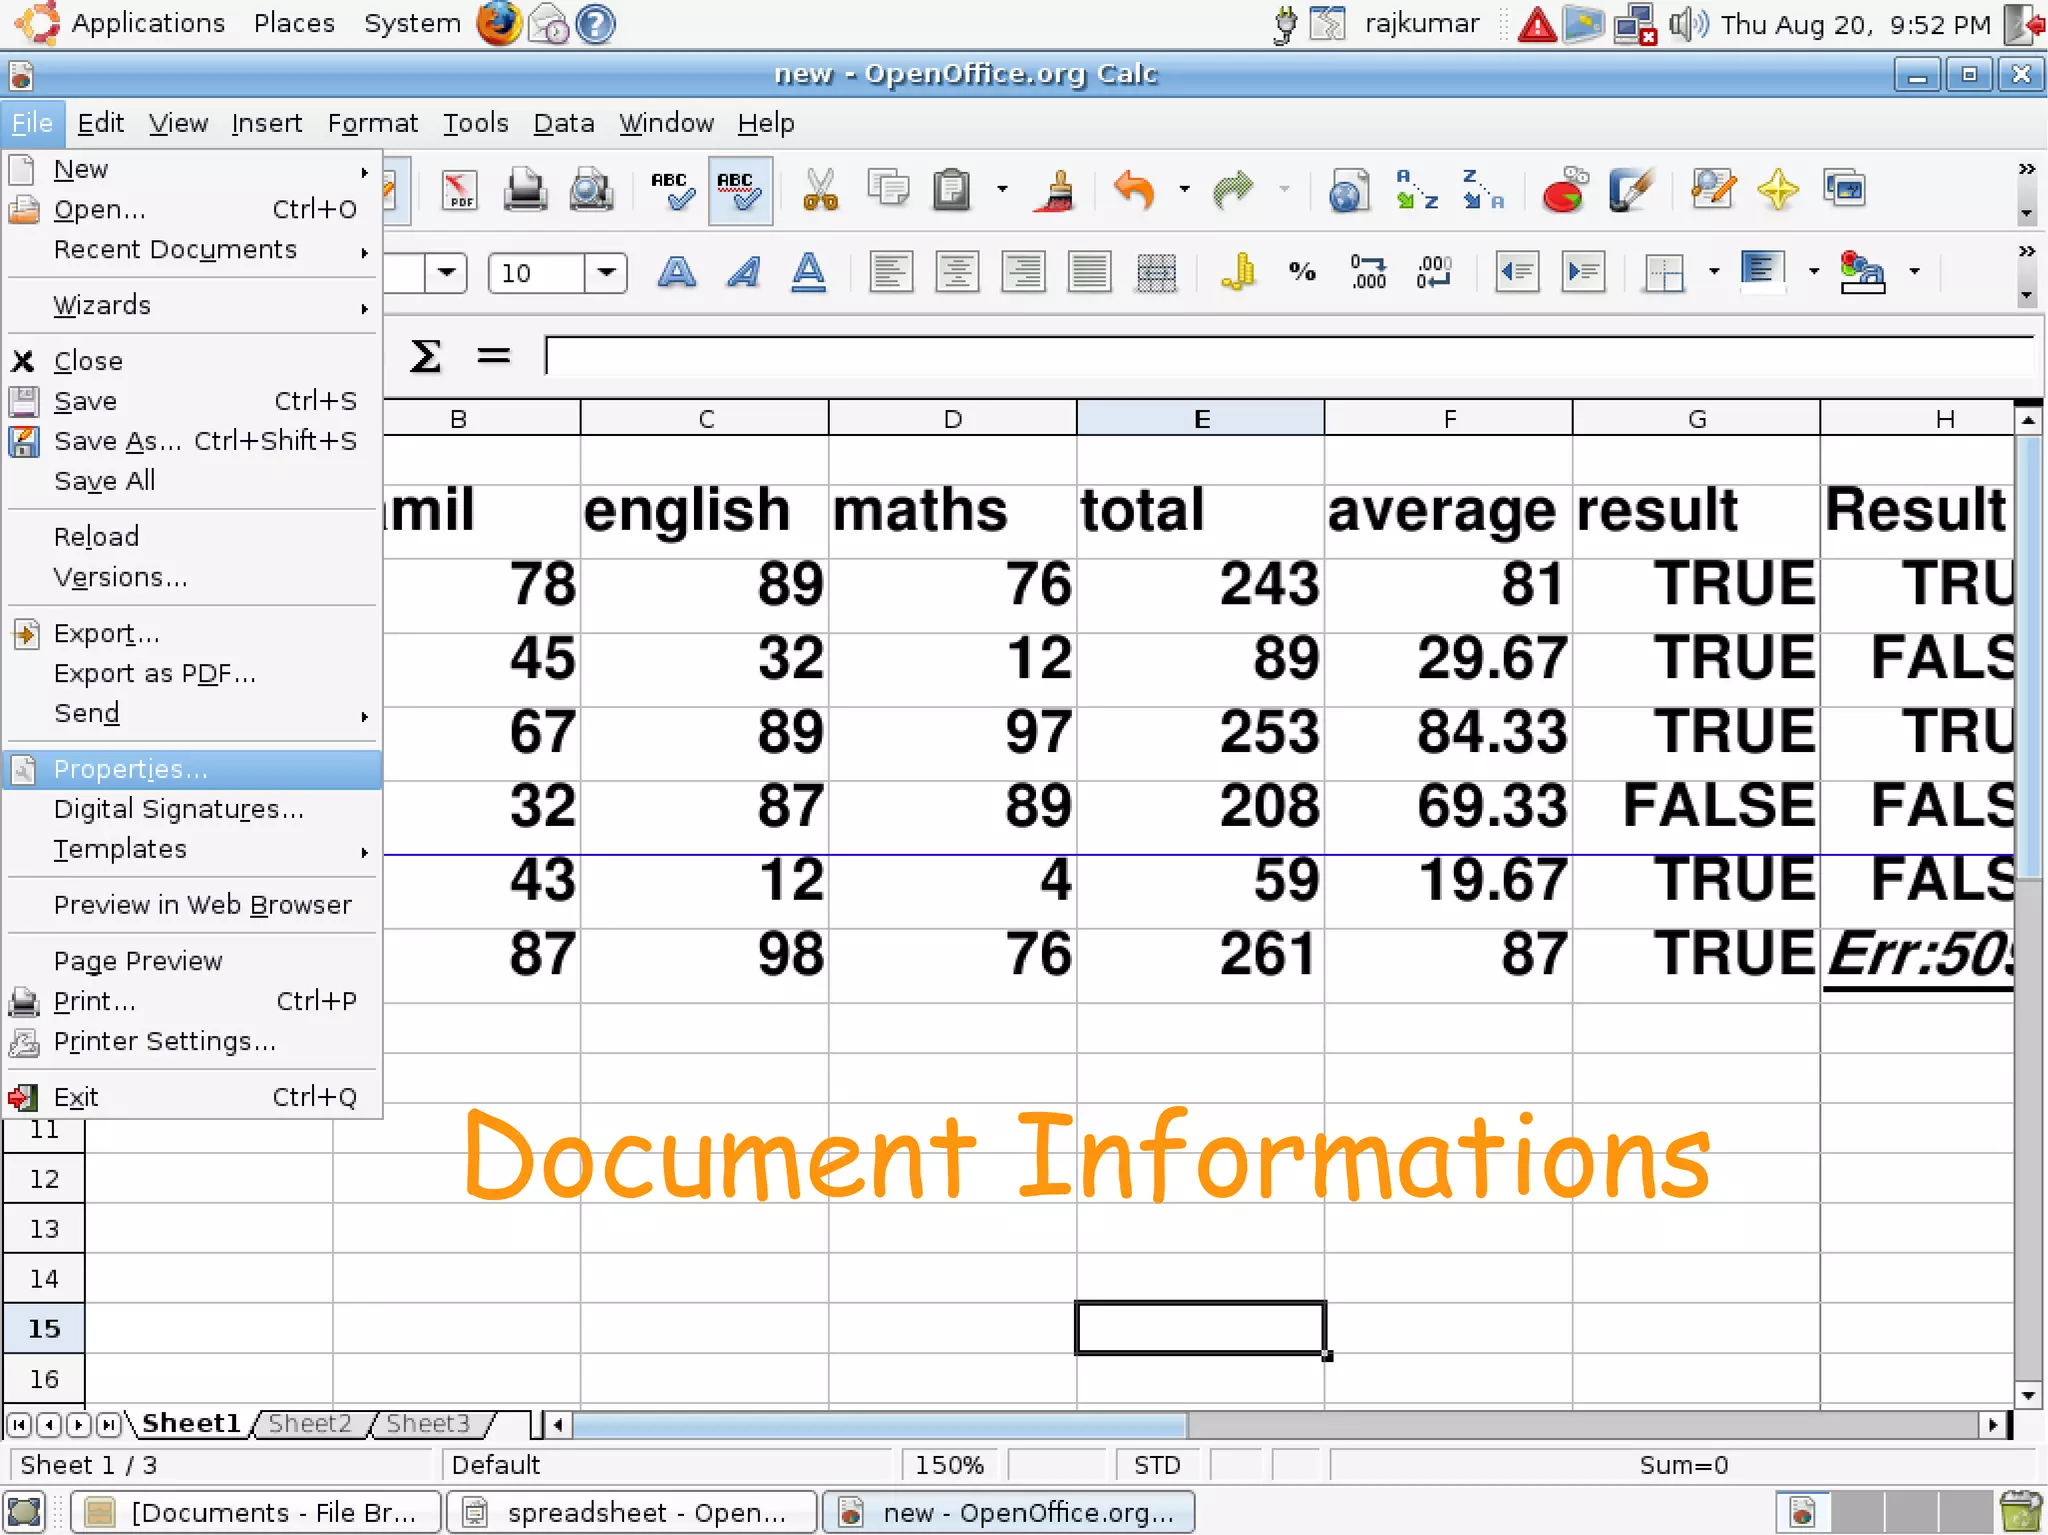Viewport: 2048px width, 1535px height.
Task: Click Sort Ascending A-Z icon
Action: [x=1416, y=190]
